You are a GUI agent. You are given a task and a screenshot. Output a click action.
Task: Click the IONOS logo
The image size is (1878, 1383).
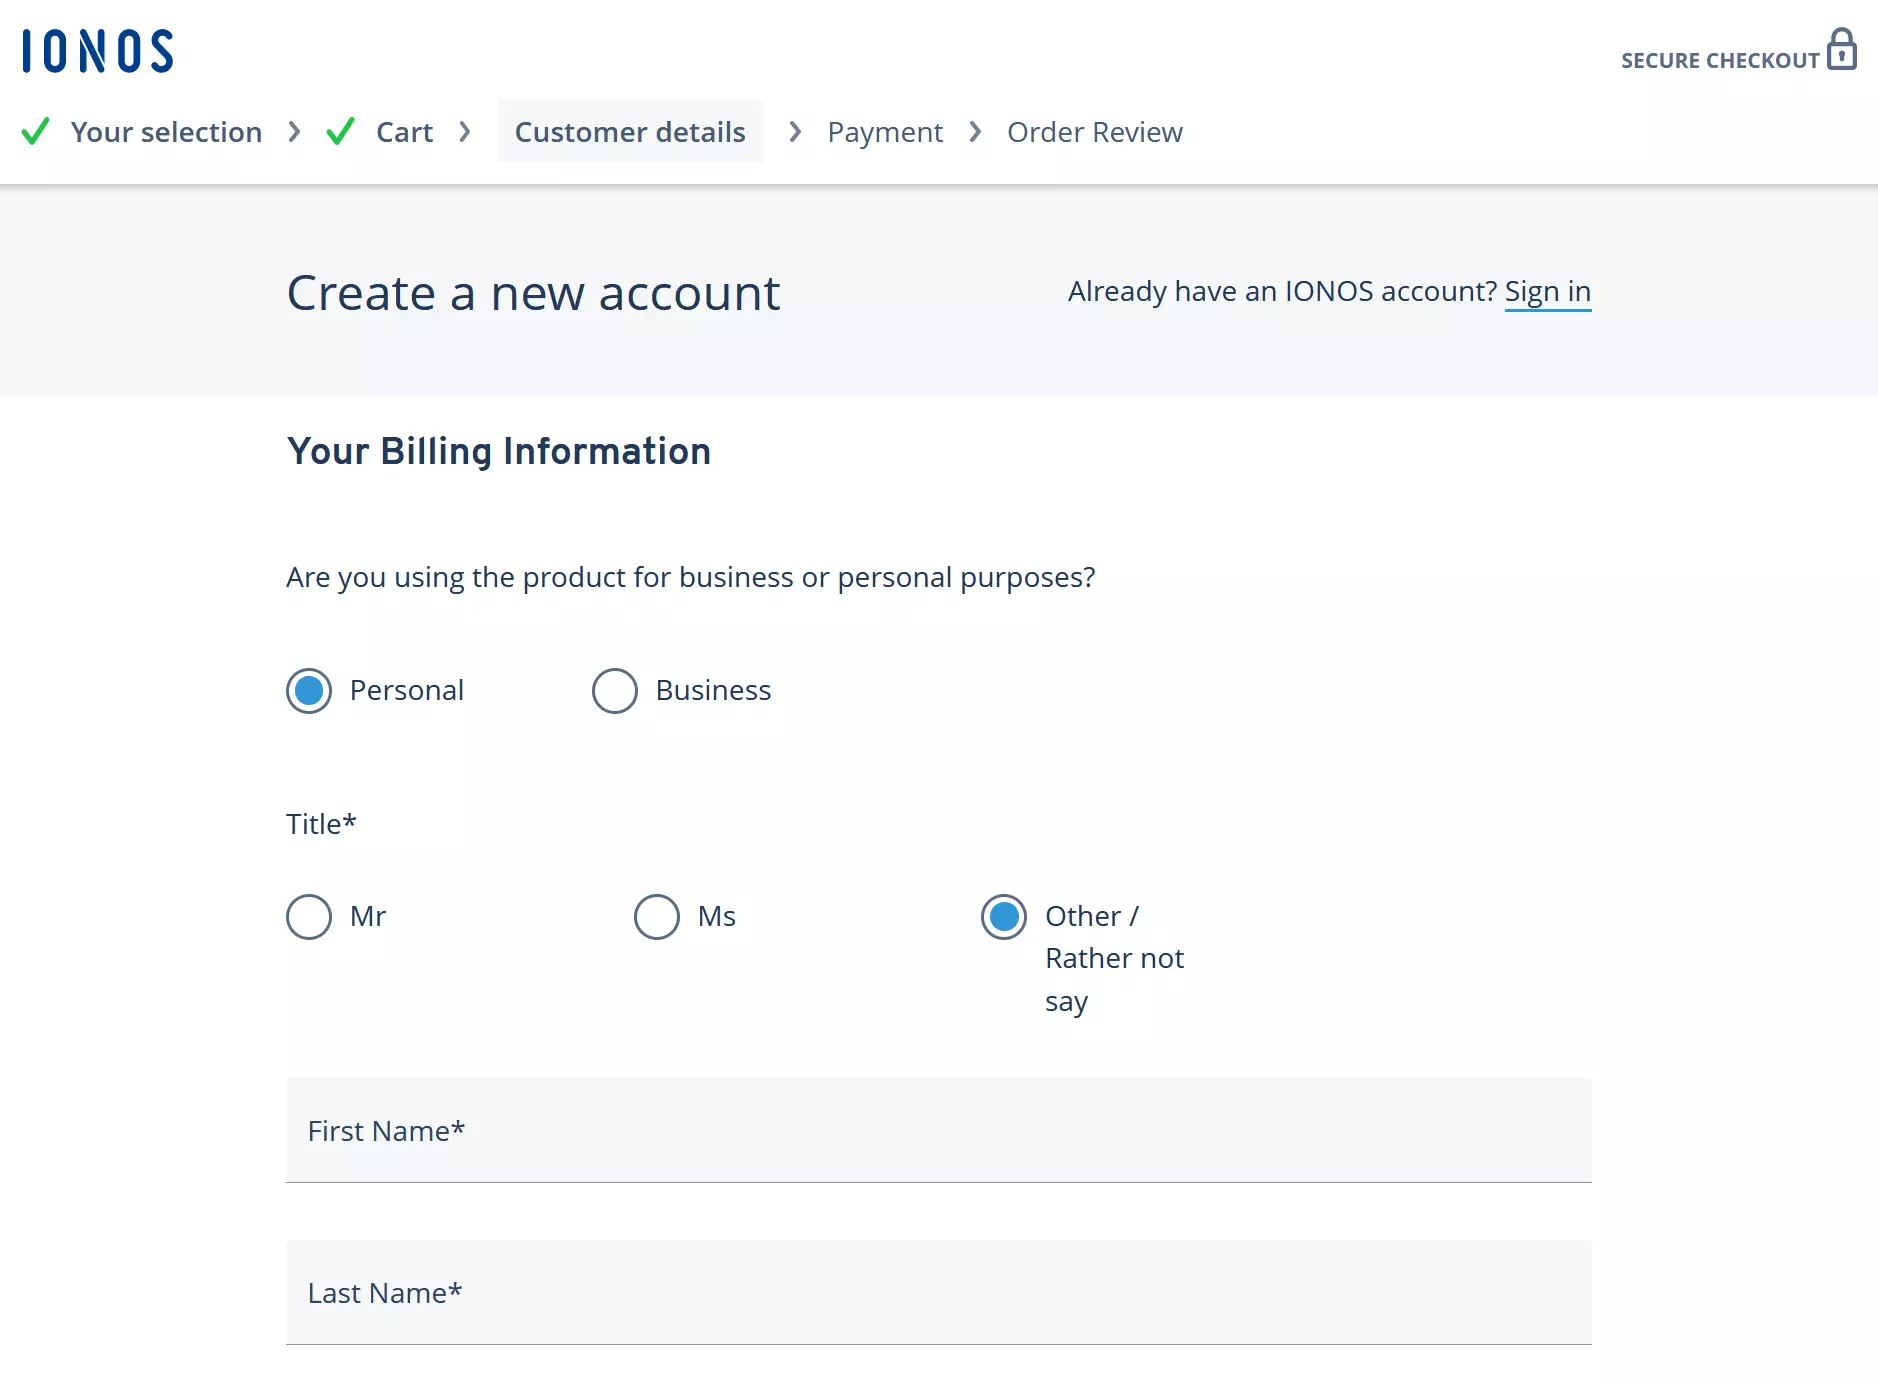click(98, 51)
